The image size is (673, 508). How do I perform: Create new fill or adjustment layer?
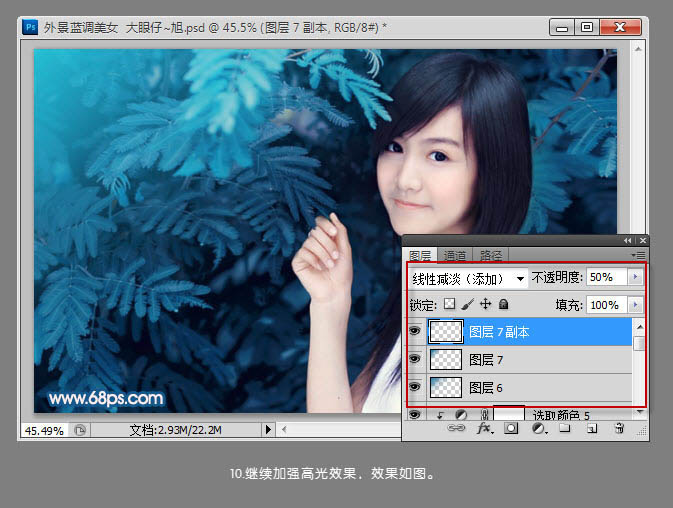(x=538, y=428)
